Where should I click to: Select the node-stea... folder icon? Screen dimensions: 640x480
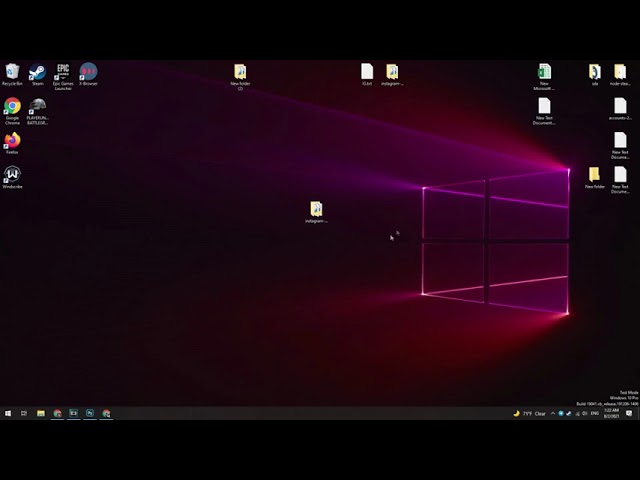(x=620, y=74)
